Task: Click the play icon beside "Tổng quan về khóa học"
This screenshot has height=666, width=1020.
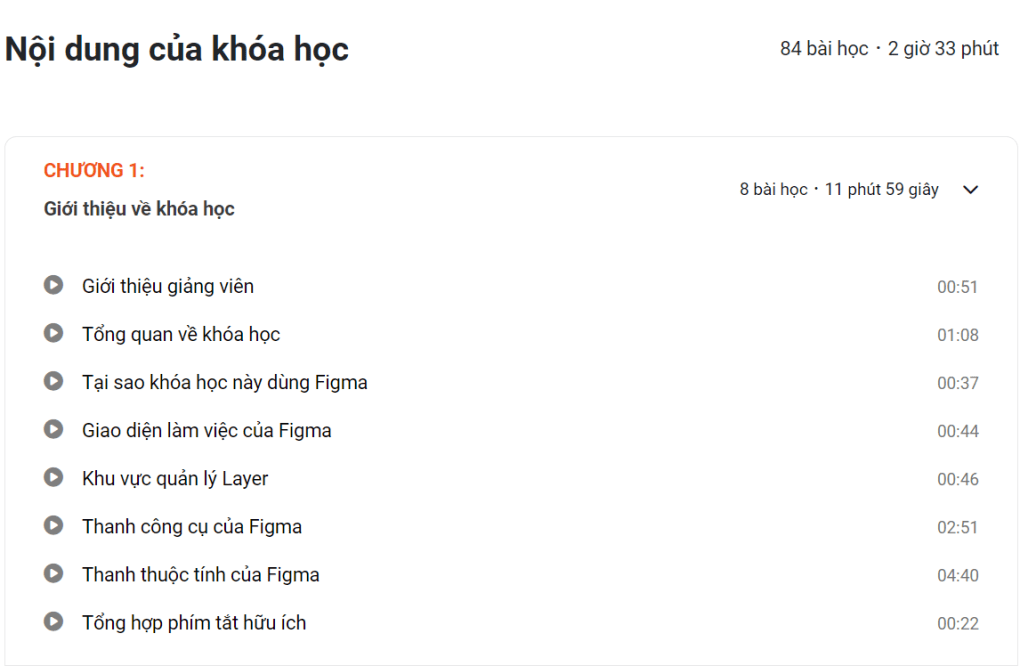Action: pyautogui.click(x=53, y=333)
